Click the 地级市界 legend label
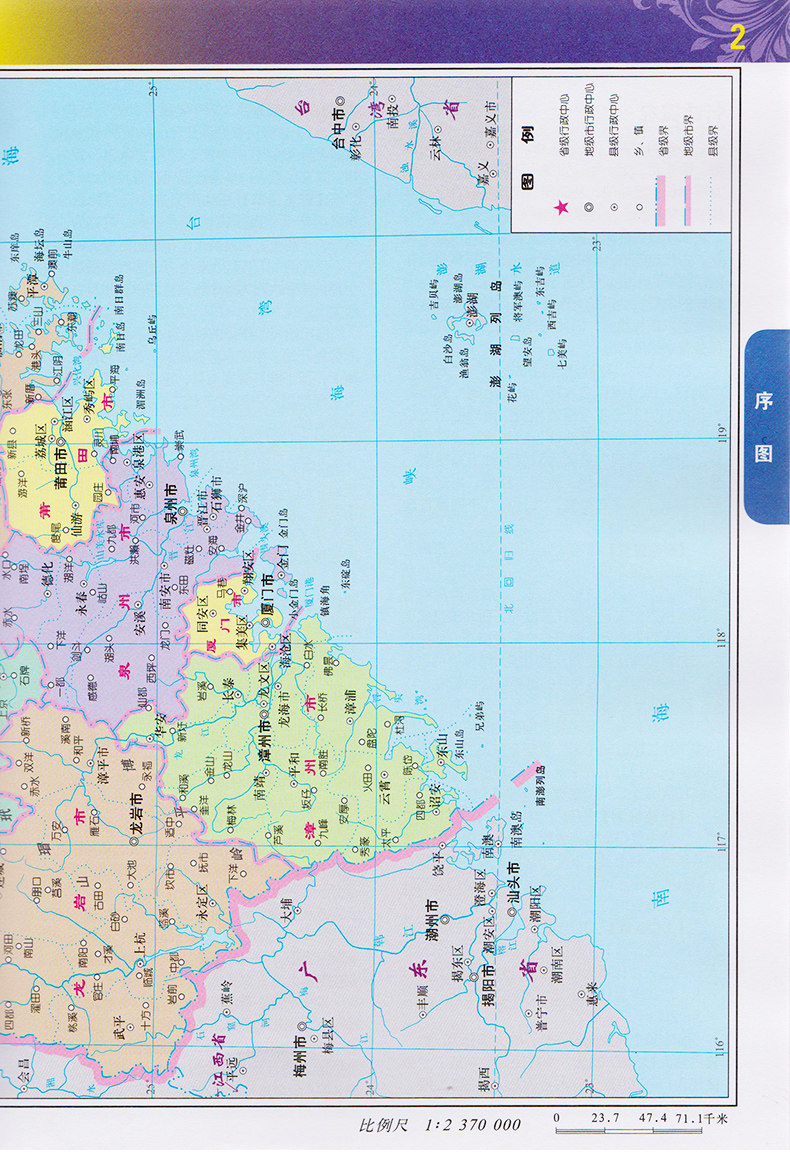Image resolution: width=790 pixels, height=1165 pixels. (688, 135)
